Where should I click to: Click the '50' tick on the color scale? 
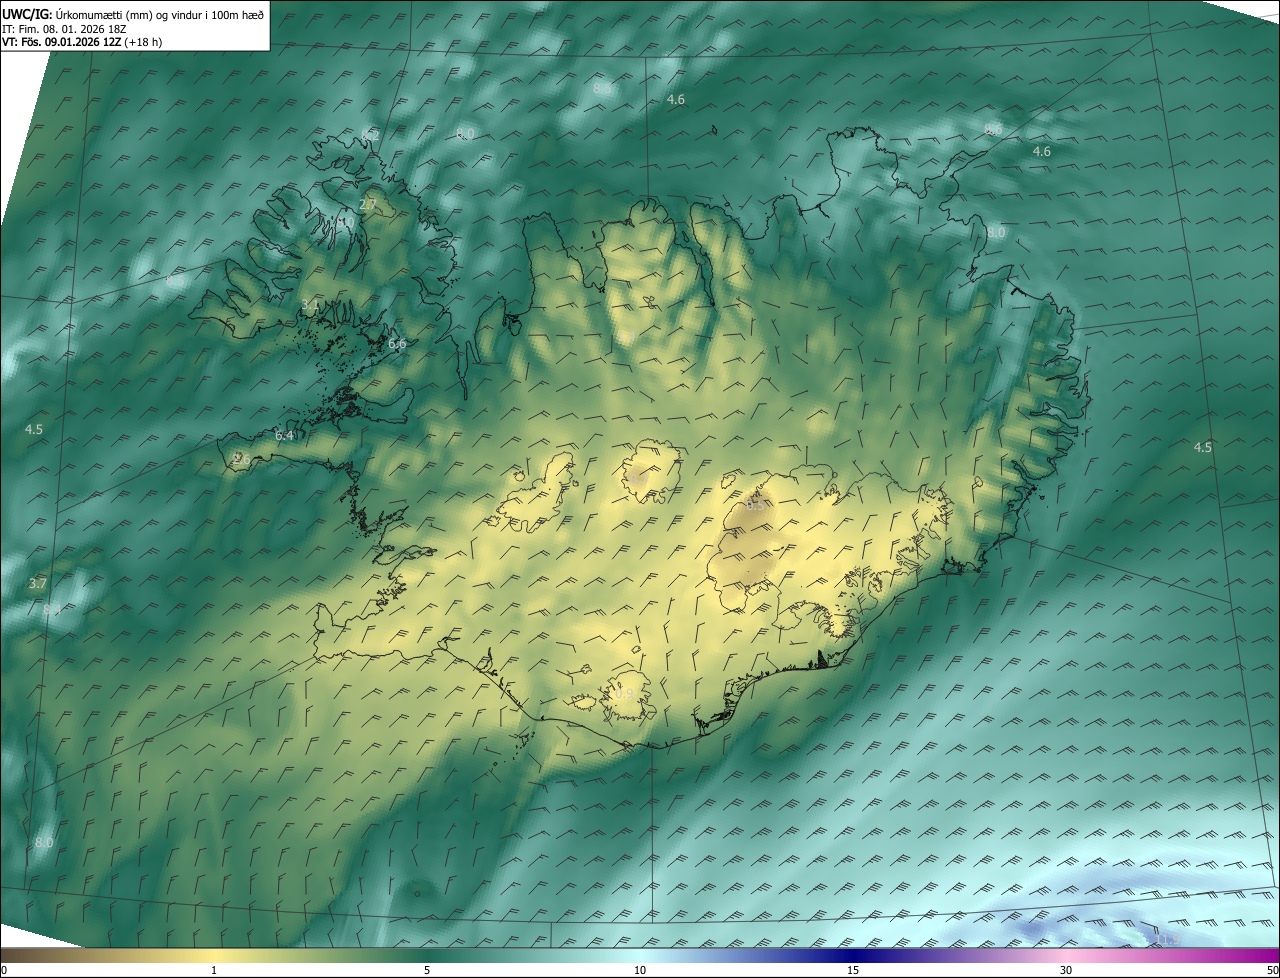(1272, 971)
